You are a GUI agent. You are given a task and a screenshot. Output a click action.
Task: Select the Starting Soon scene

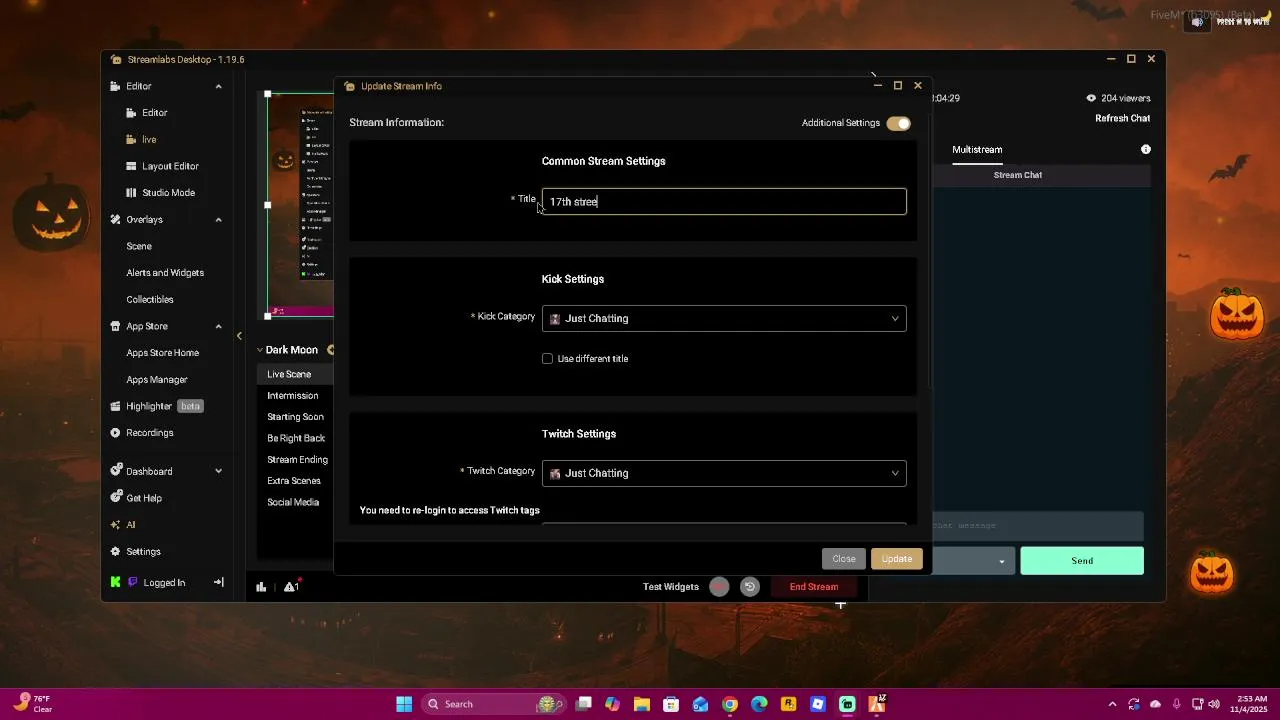click(x=295, y=417)
